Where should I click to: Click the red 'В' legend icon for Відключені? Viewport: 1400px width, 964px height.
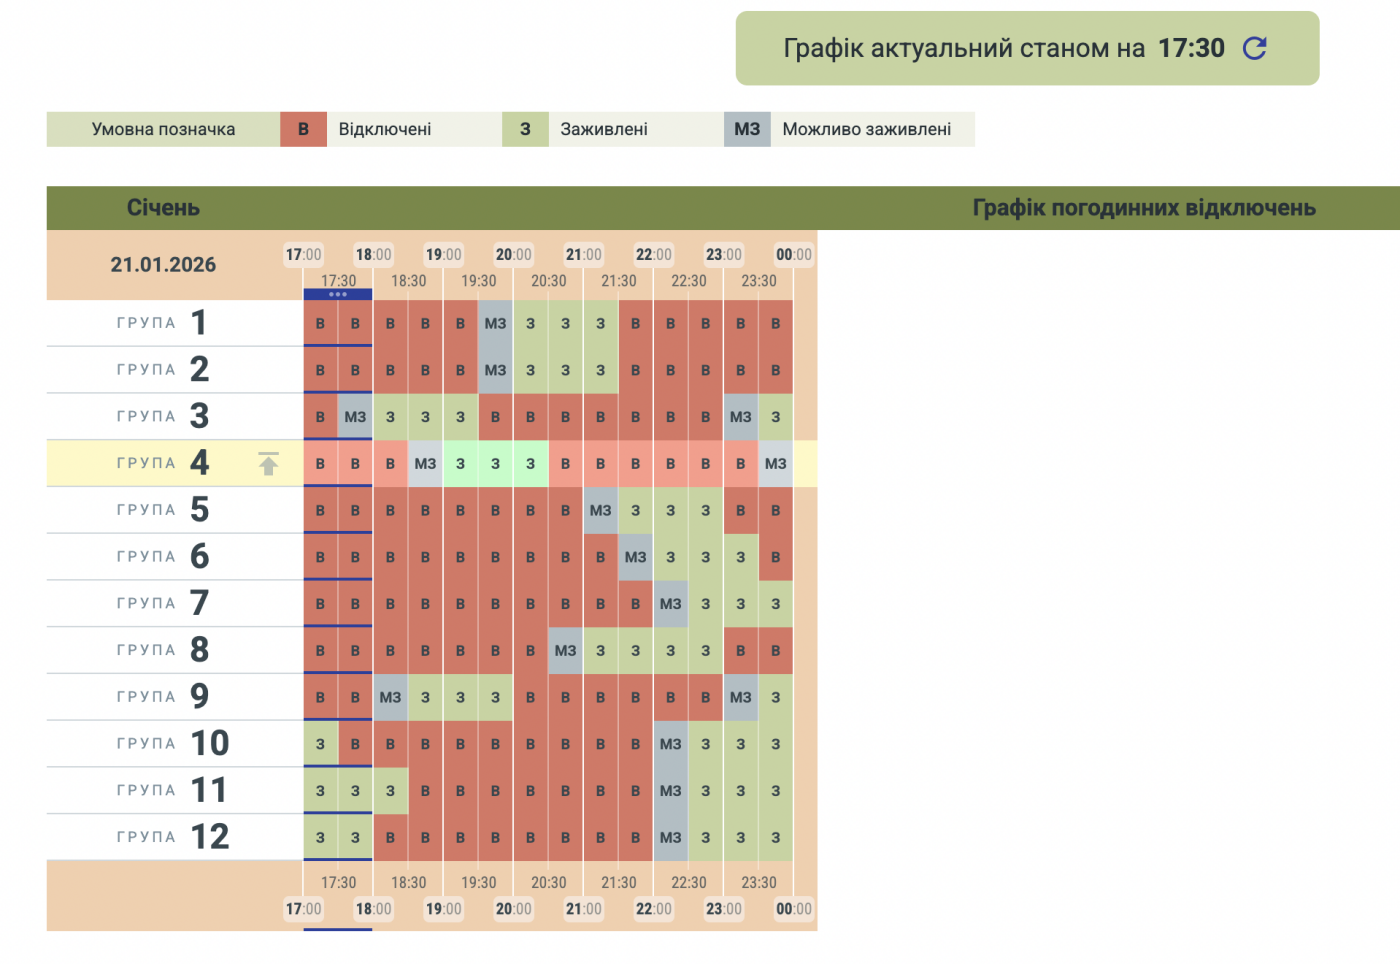303,129
